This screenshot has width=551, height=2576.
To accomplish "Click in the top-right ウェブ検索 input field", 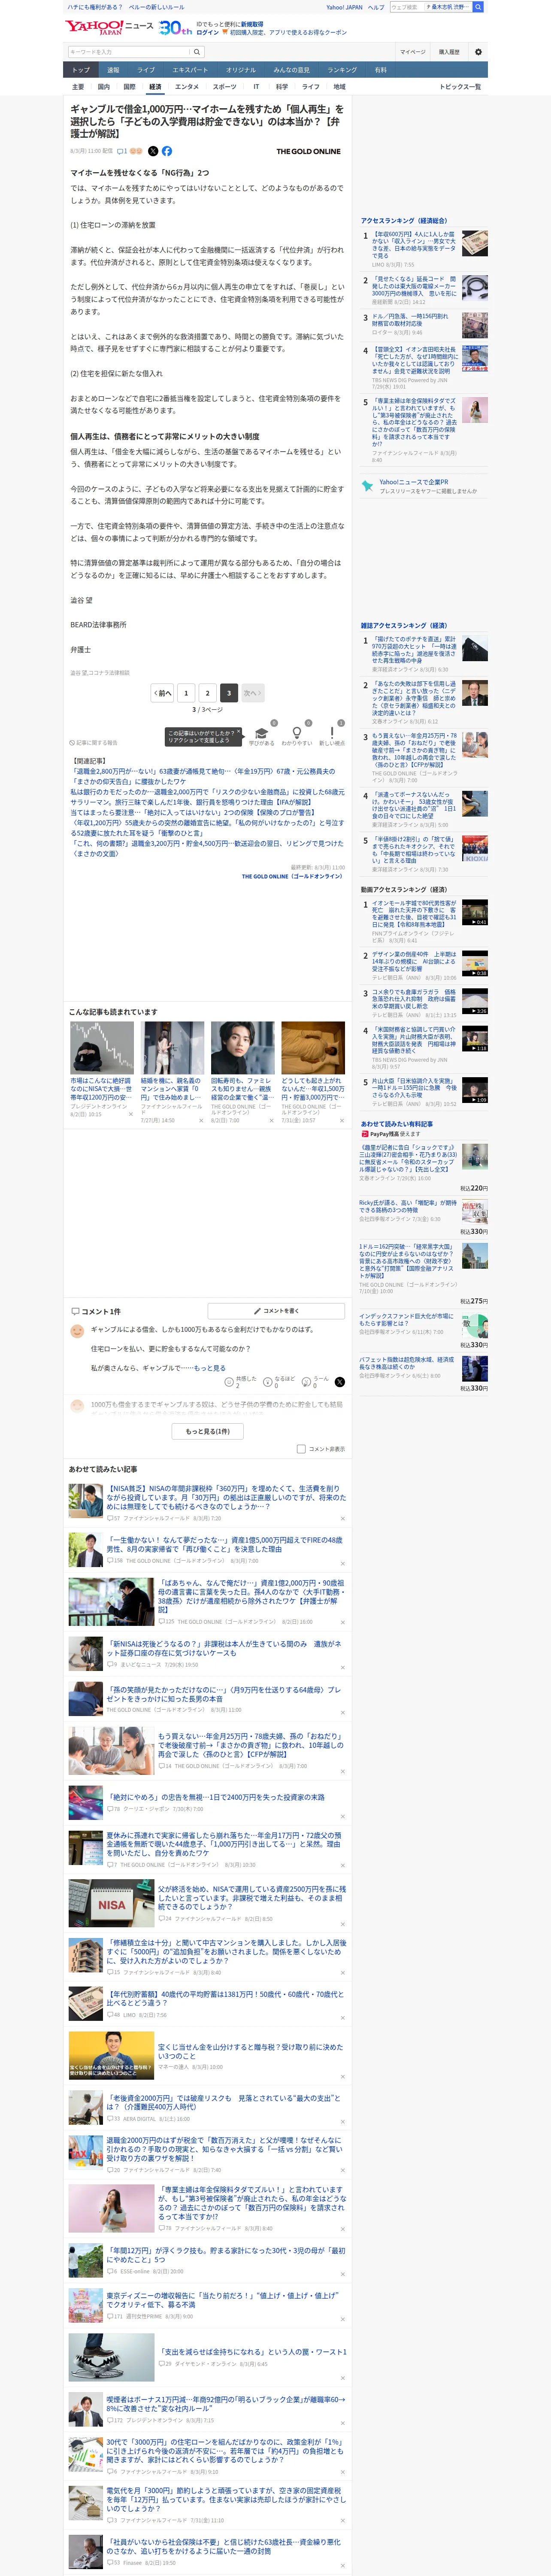I will click(x=406, y=7).
